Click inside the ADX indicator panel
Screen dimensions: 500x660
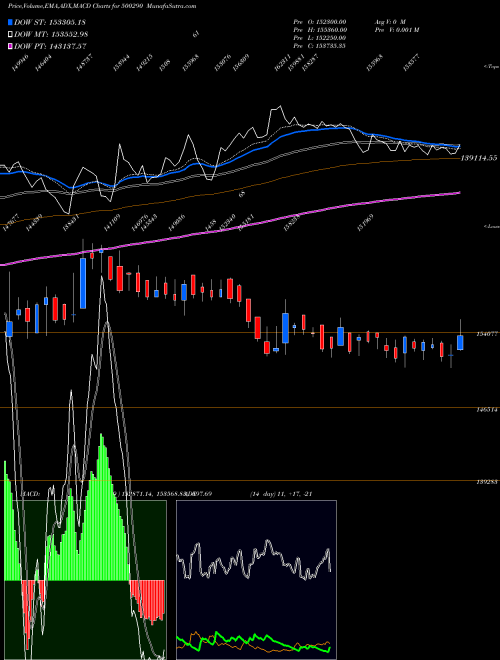coord(256,580)
